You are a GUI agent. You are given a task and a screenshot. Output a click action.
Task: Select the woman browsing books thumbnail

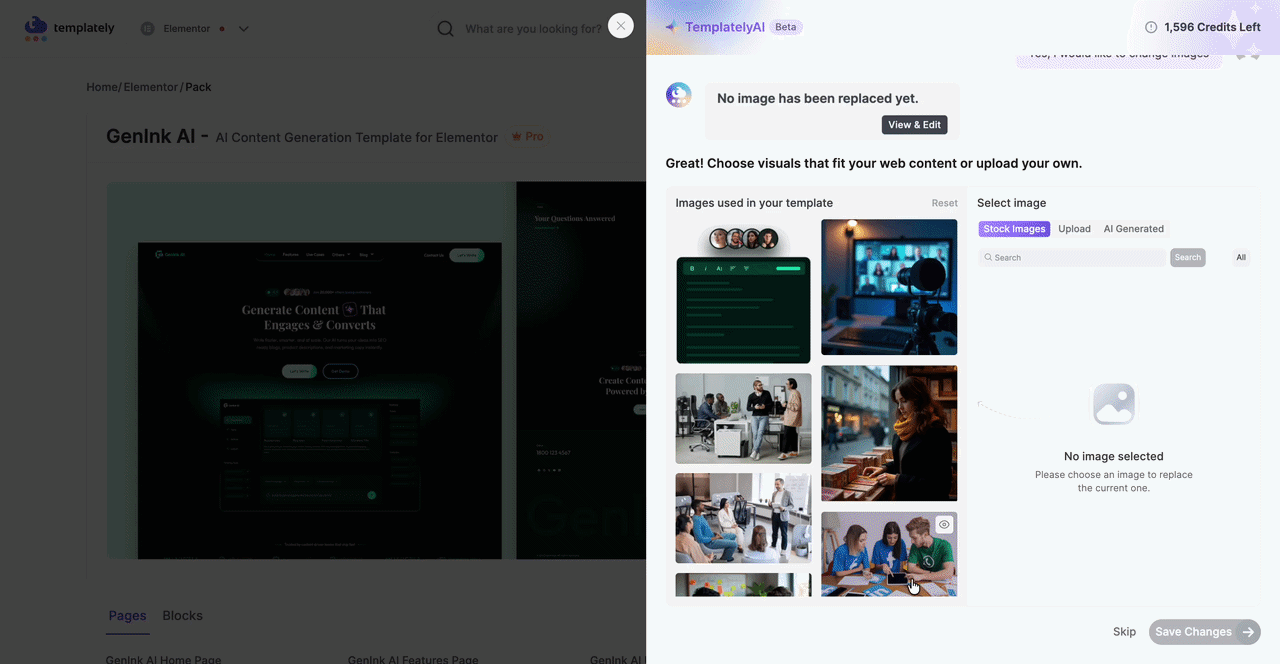[x=889, y=433]
